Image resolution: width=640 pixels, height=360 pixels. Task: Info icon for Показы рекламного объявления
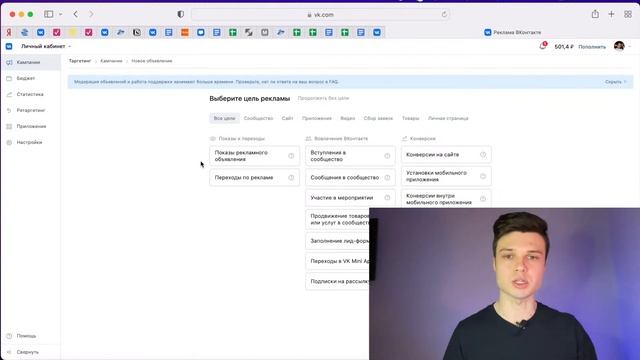291,156
